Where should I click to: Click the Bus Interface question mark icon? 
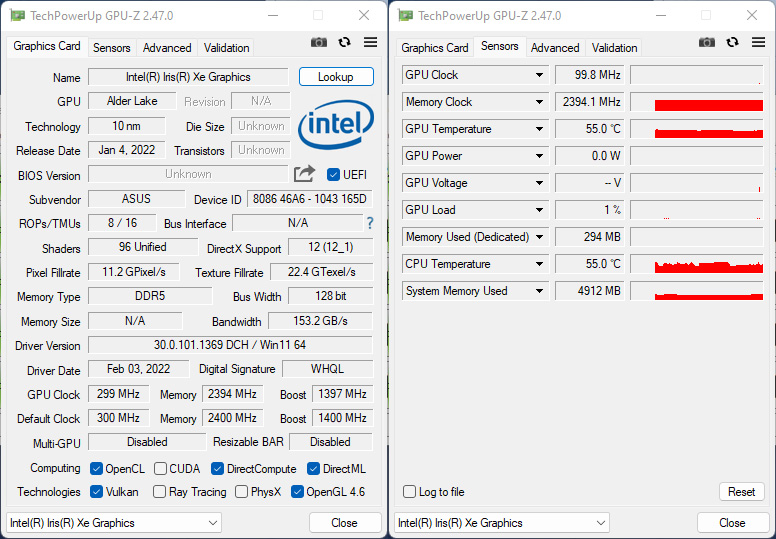click(369, 223)
